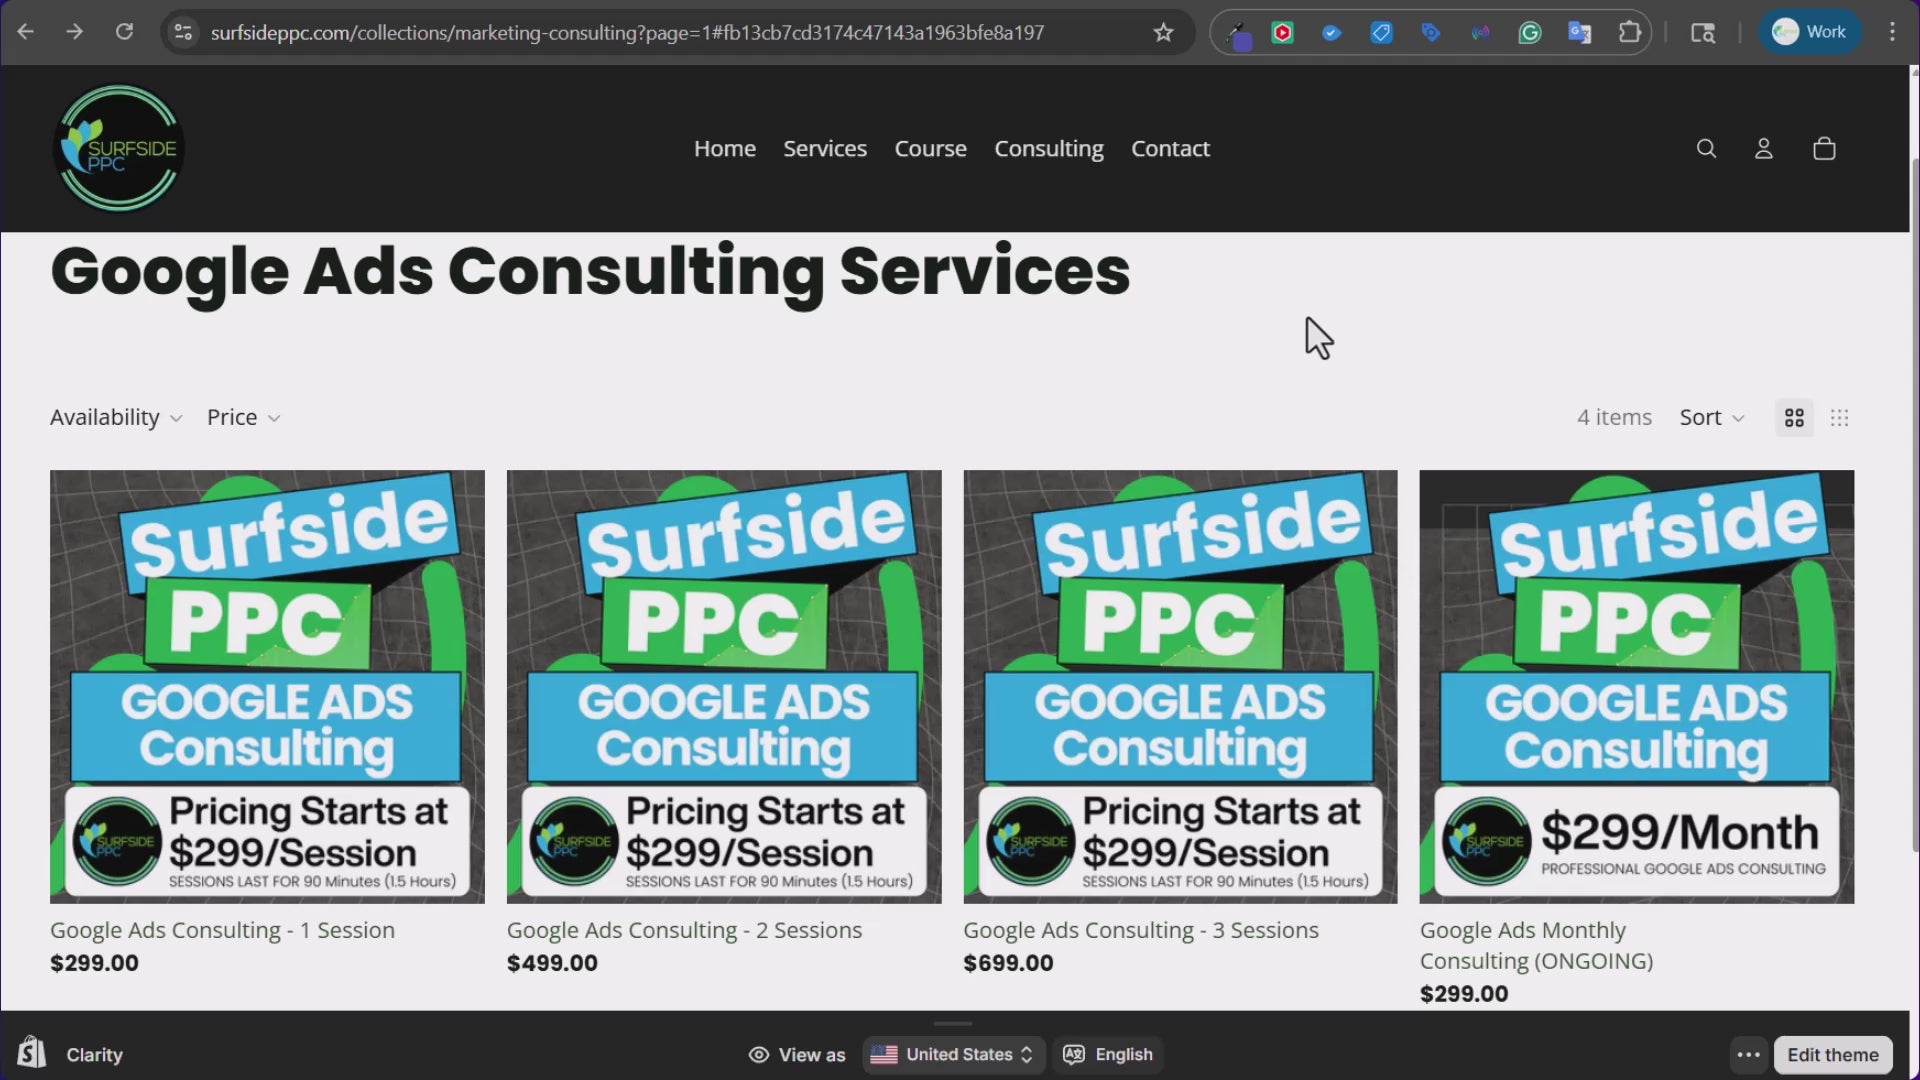Click the account profile icon in header

(1763, 148)
